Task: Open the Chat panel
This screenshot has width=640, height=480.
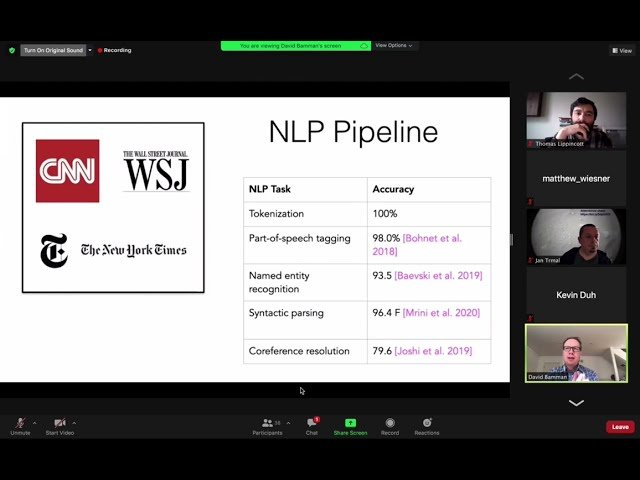Action: (x=311, y=423)
